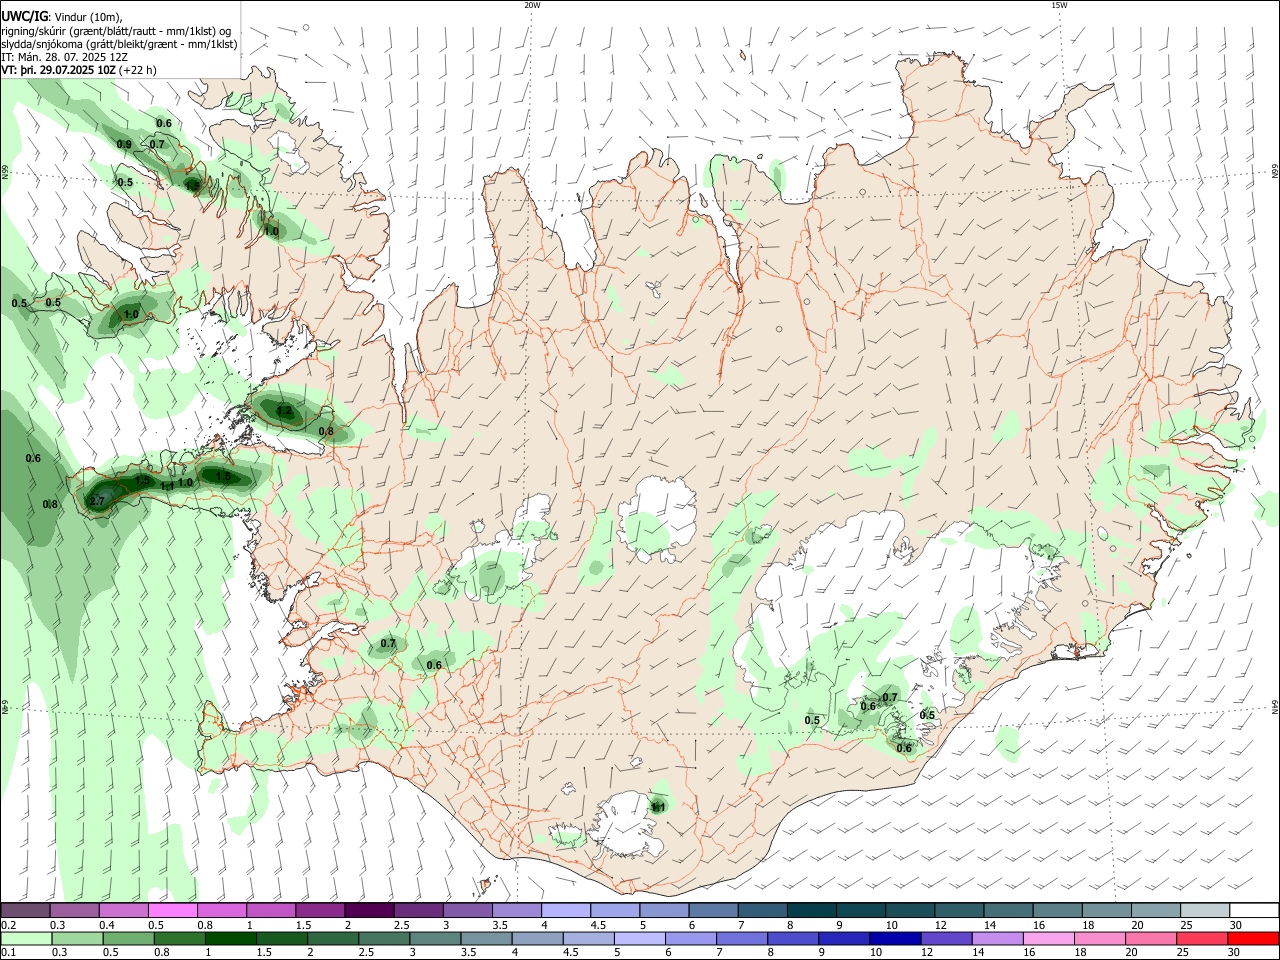Click the 0.9 precipitation value on the map
1280x960 pixels.
[124, 145]
